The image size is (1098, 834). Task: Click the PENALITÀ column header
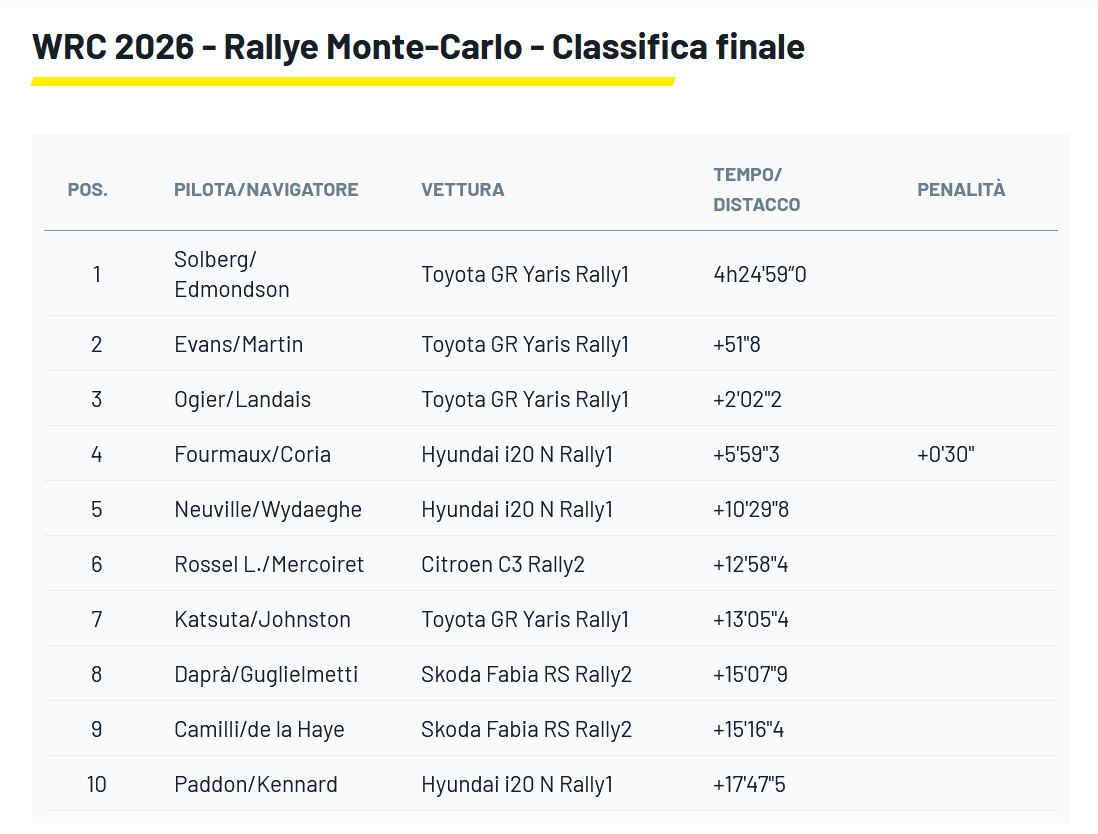click(x=961, y=190)
